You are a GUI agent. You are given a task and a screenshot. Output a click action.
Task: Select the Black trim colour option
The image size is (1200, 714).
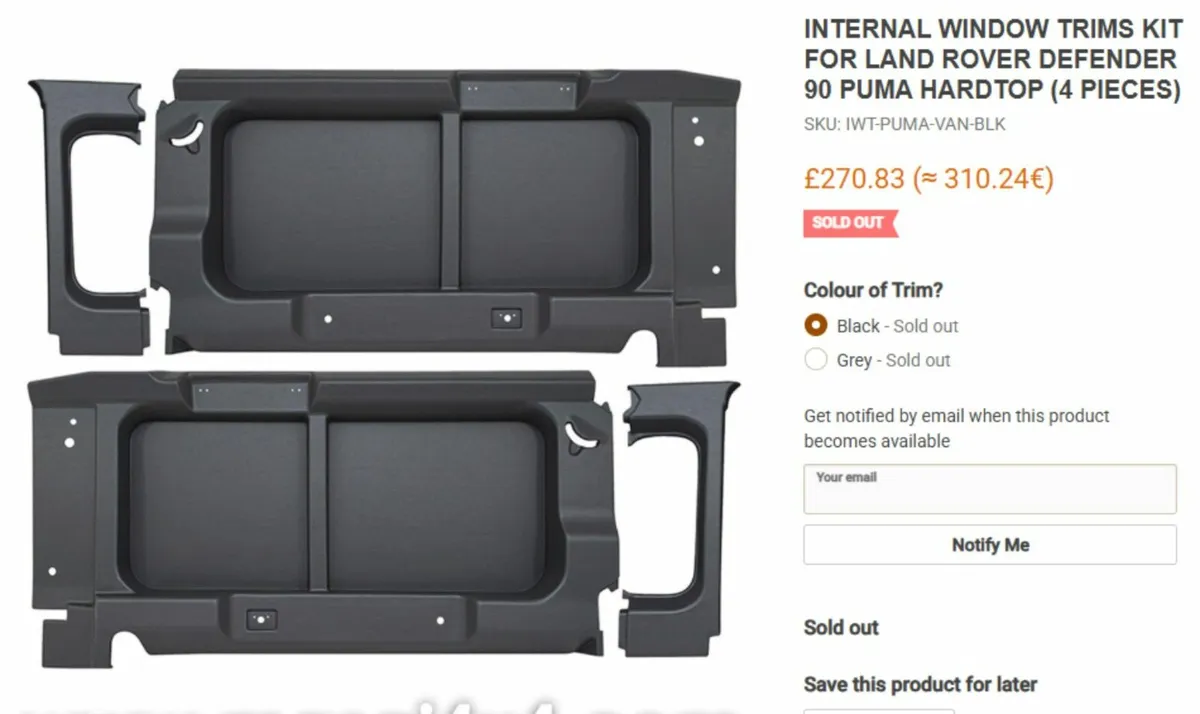click(x=816, y=325)
